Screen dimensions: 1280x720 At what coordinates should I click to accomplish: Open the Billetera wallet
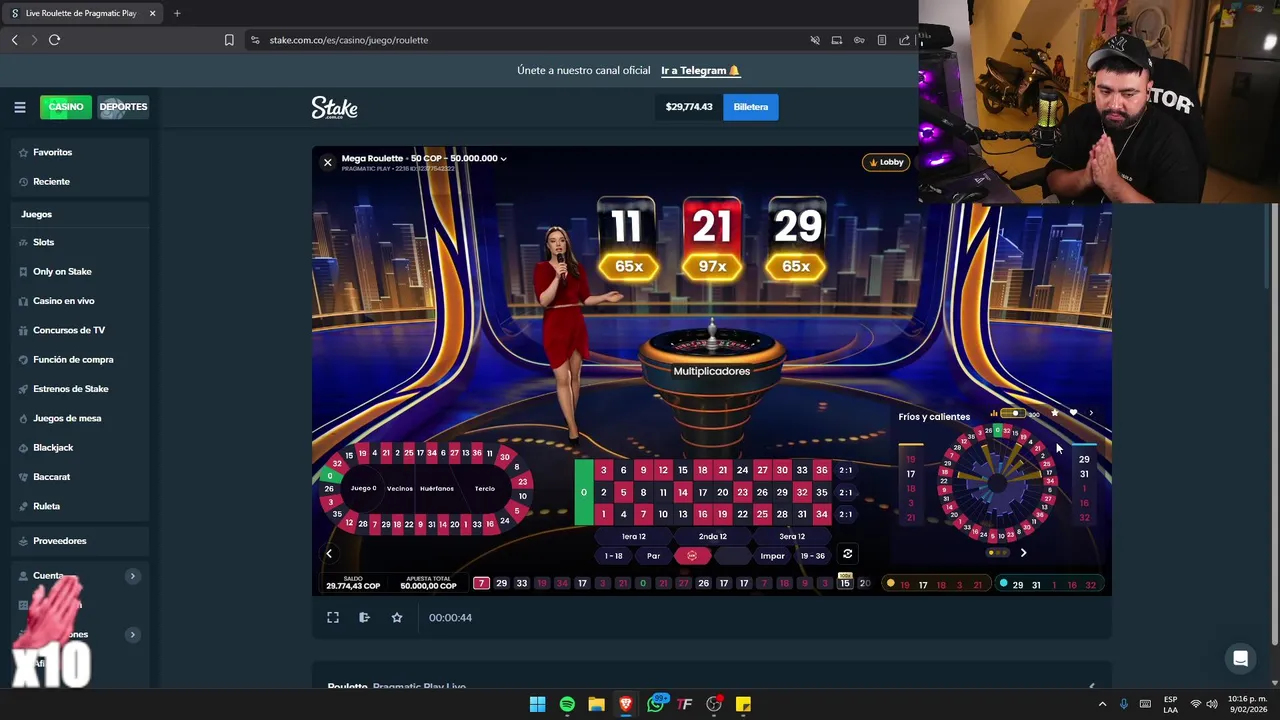(x=751, y=107)
